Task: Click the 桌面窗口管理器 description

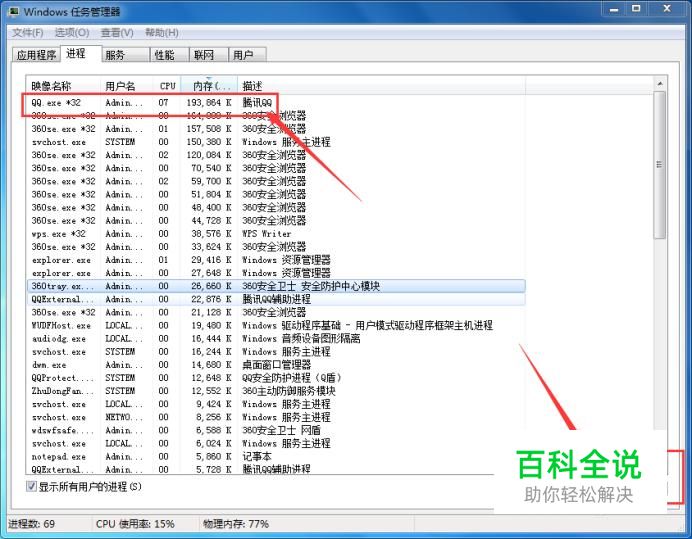Action: tap(276, 365)
